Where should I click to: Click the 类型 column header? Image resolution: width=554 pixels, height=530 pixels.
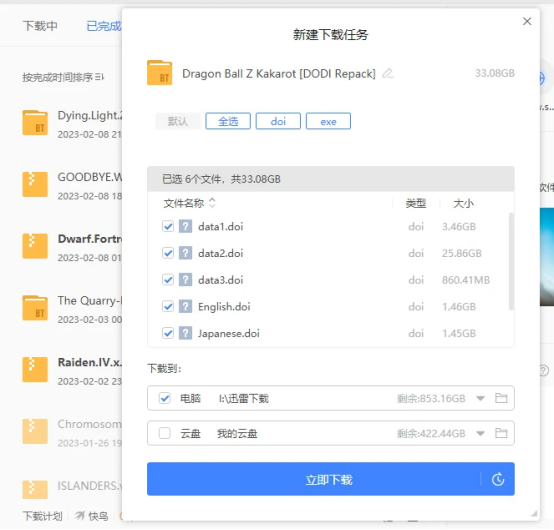click(x=416, y=203)
